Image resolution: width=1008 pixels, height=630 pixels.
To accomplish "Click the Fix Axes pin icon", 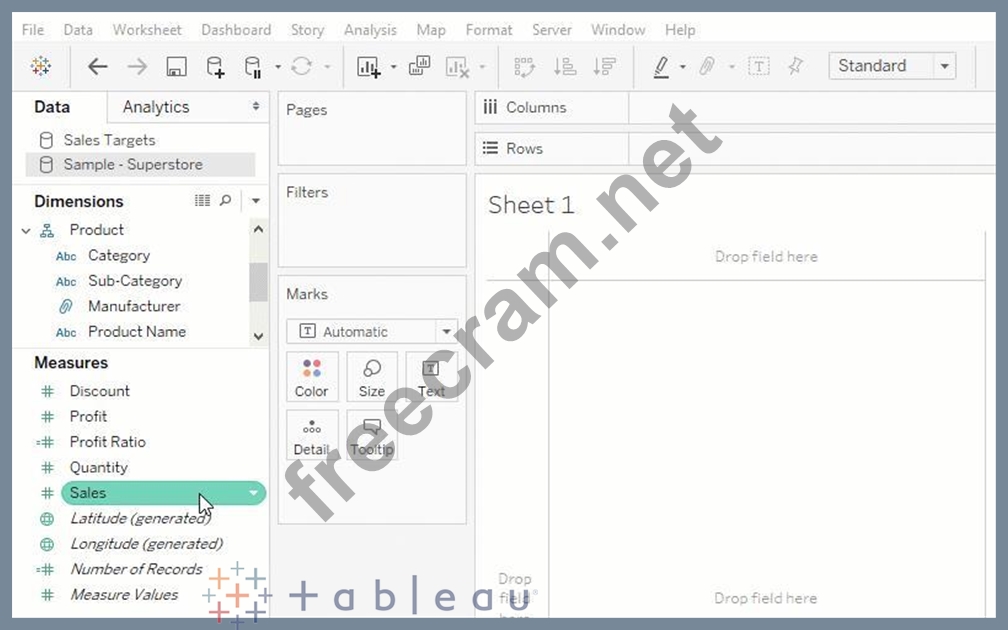I will pyautogui.click(x=795, y=67).
